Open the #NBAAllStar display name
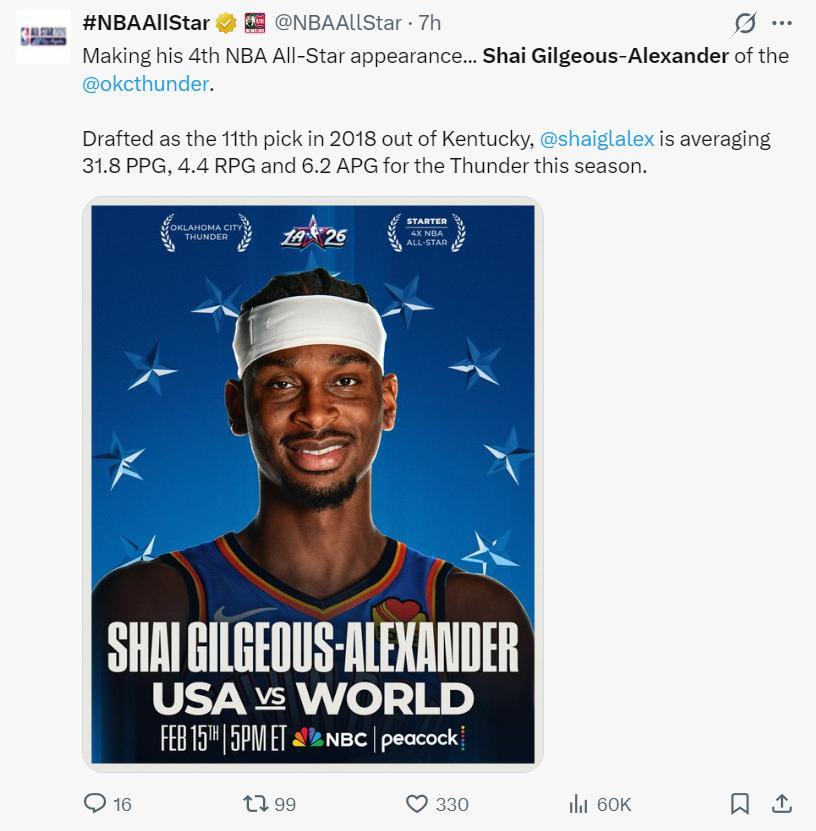 (146, 23)
